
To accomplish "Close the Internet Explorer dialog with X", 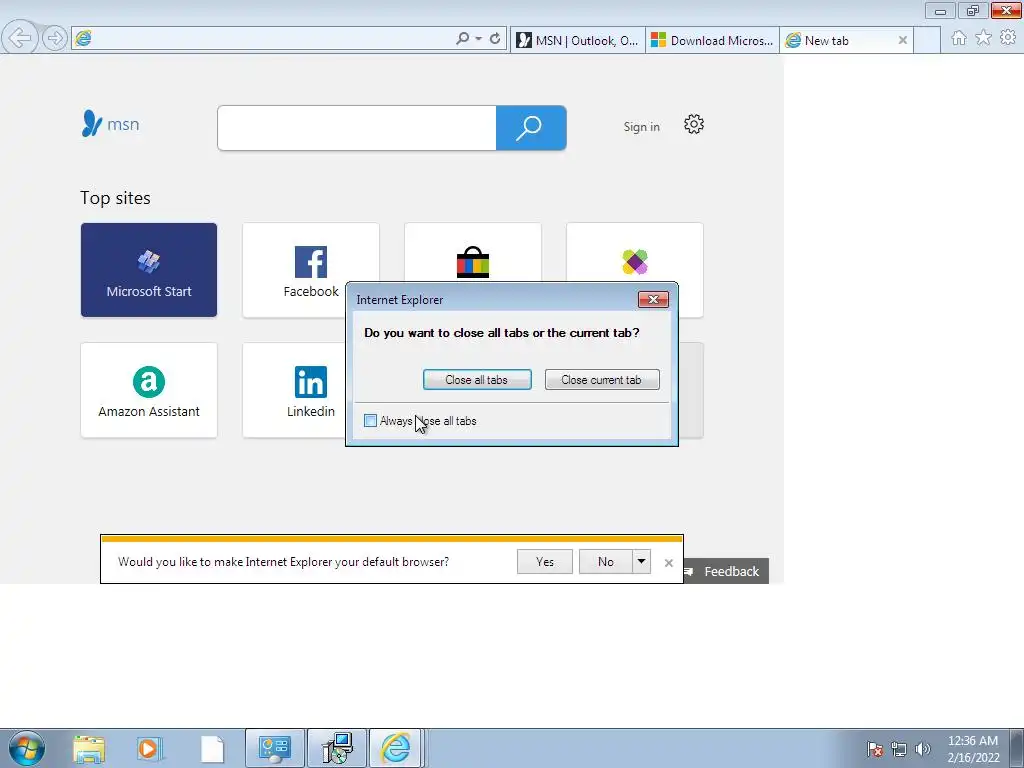I will (653, 299).
